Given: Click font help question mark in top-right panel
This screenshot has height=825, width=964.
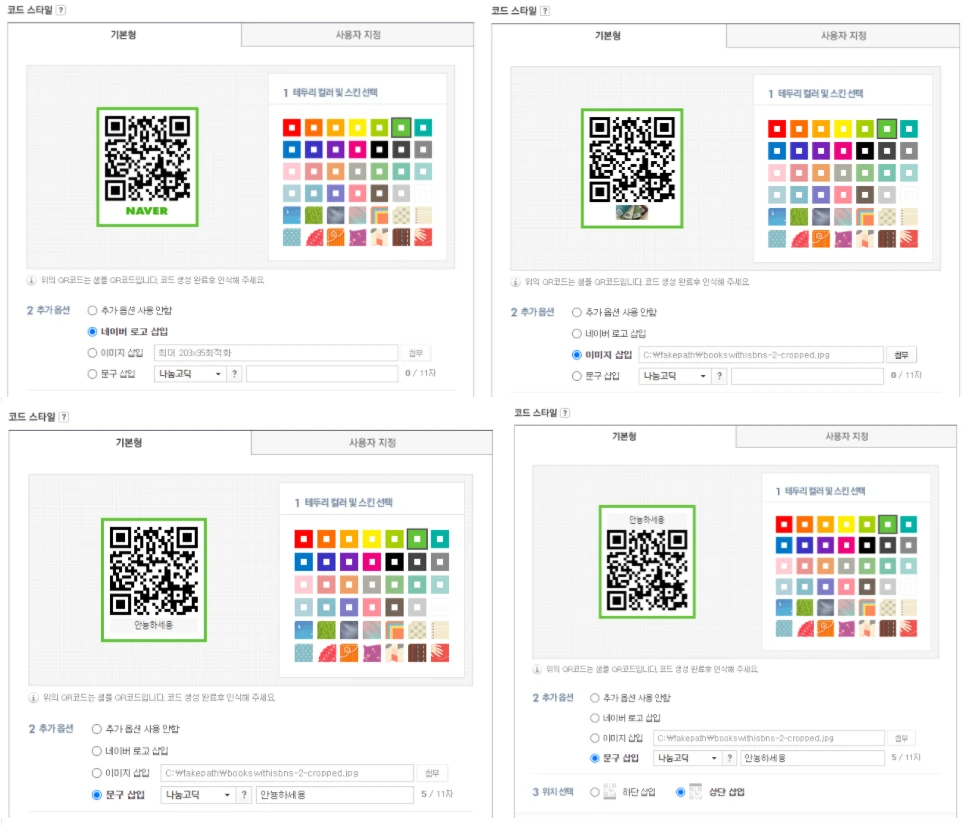Looking at the screenshot, I should [x=719, y=376].
